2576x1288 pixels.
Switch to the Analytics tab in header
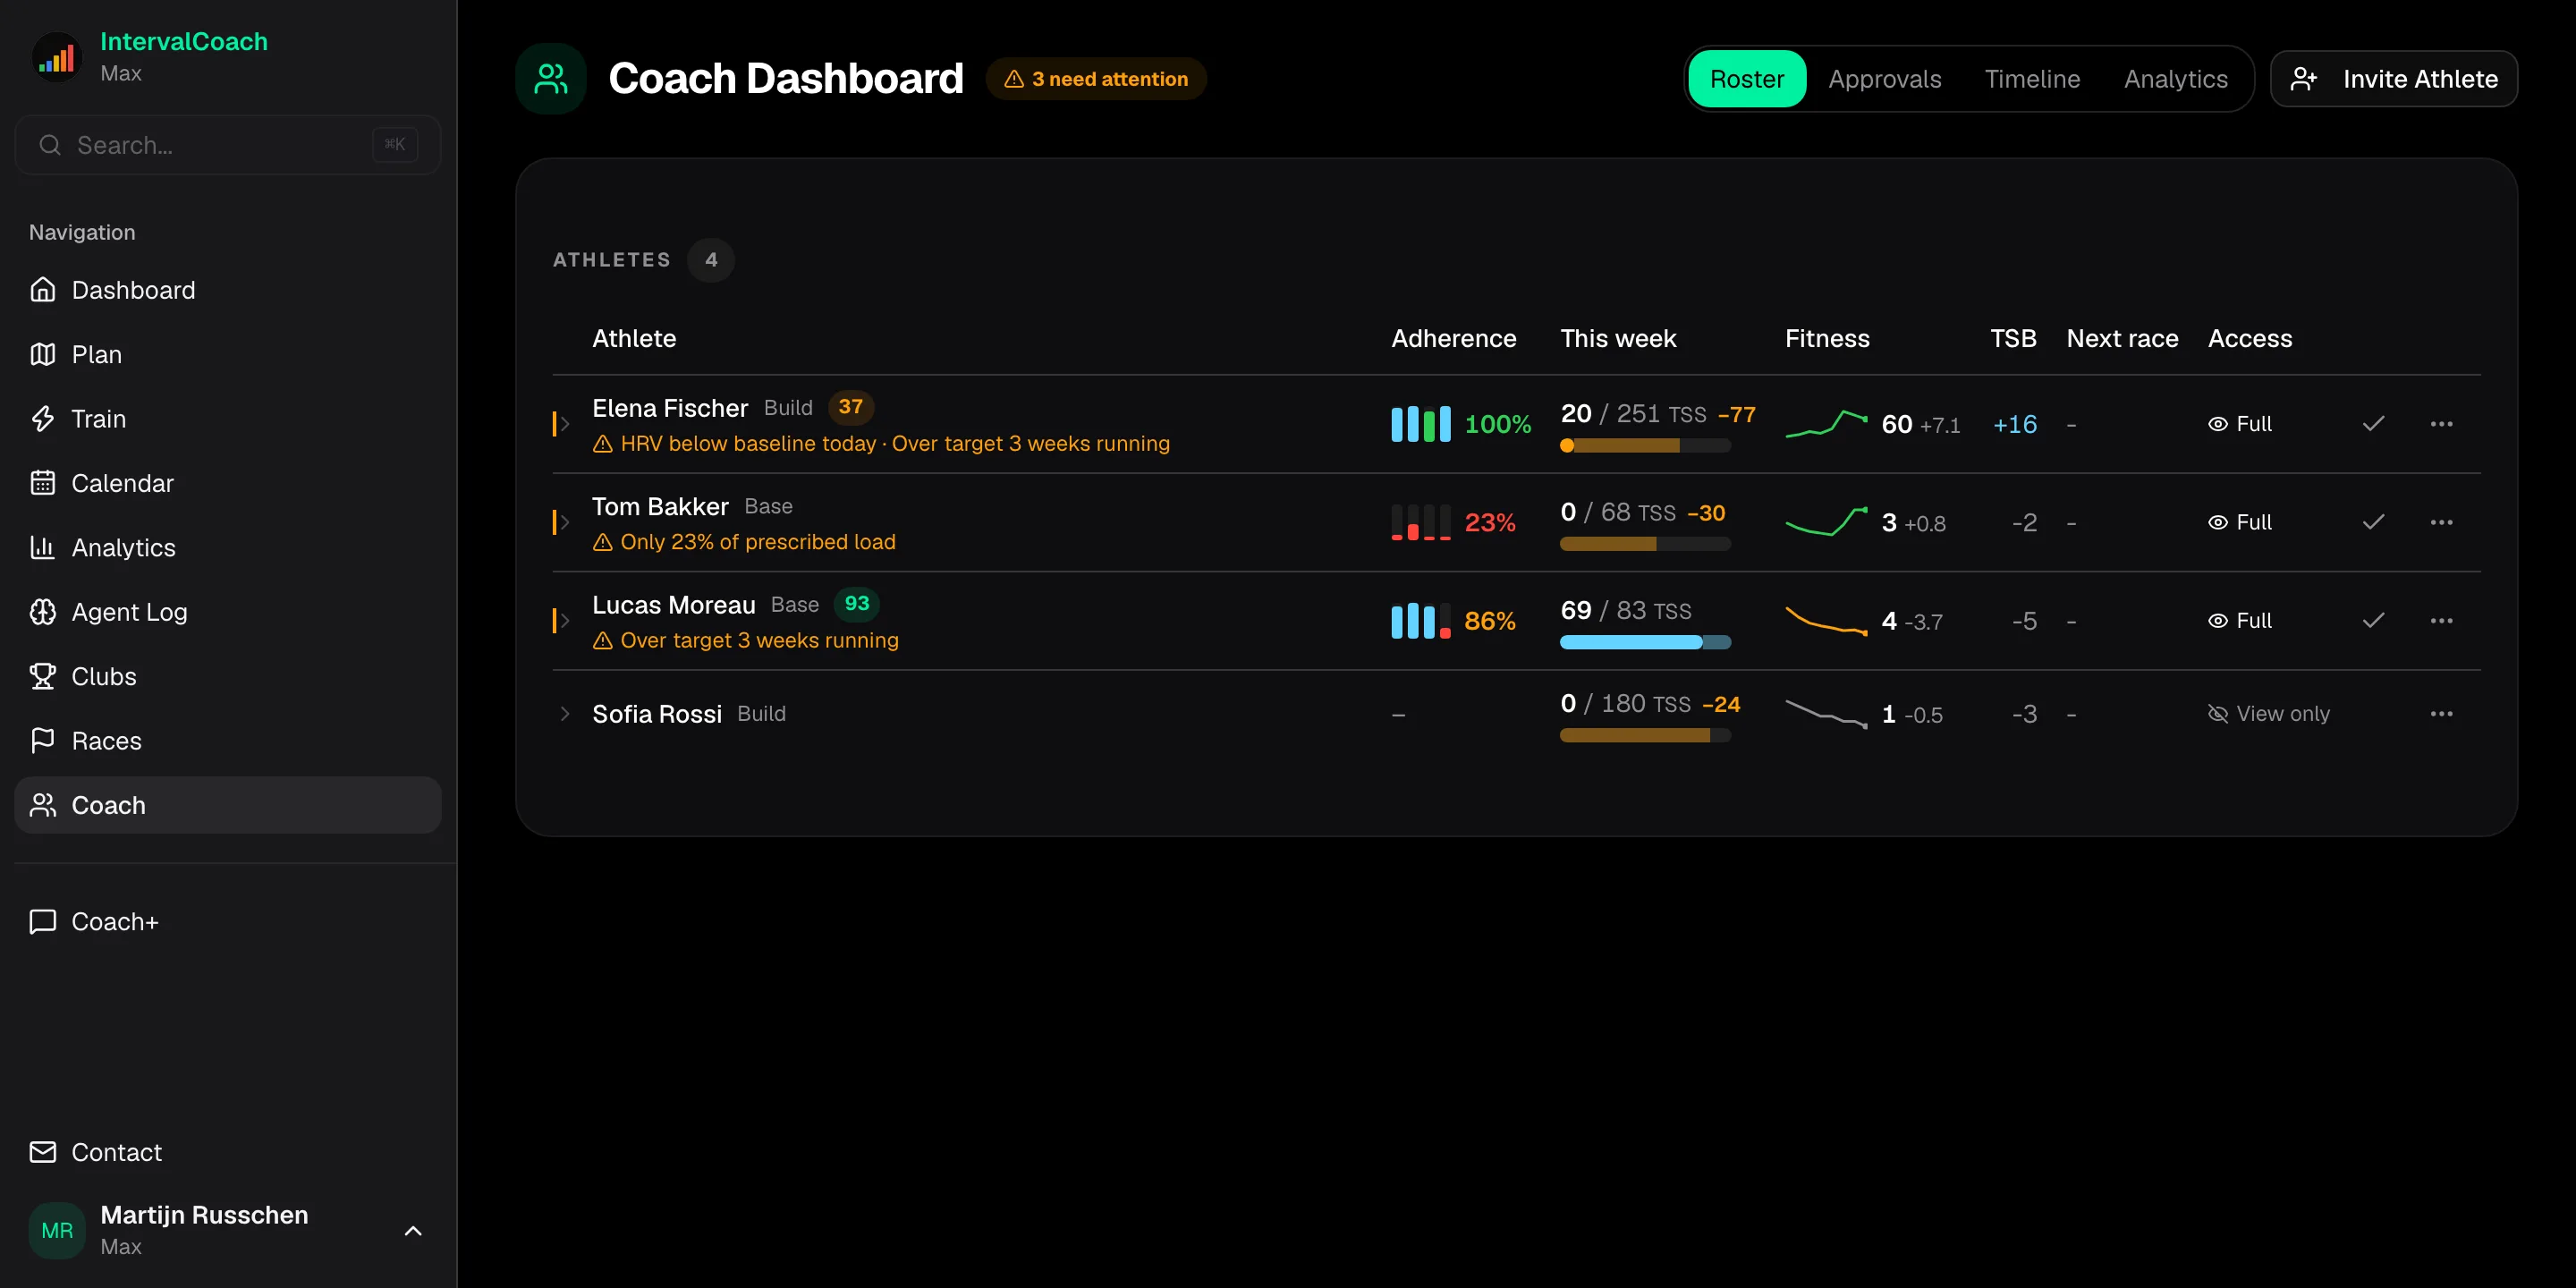pyautogui.click(x=2175, y=79)
